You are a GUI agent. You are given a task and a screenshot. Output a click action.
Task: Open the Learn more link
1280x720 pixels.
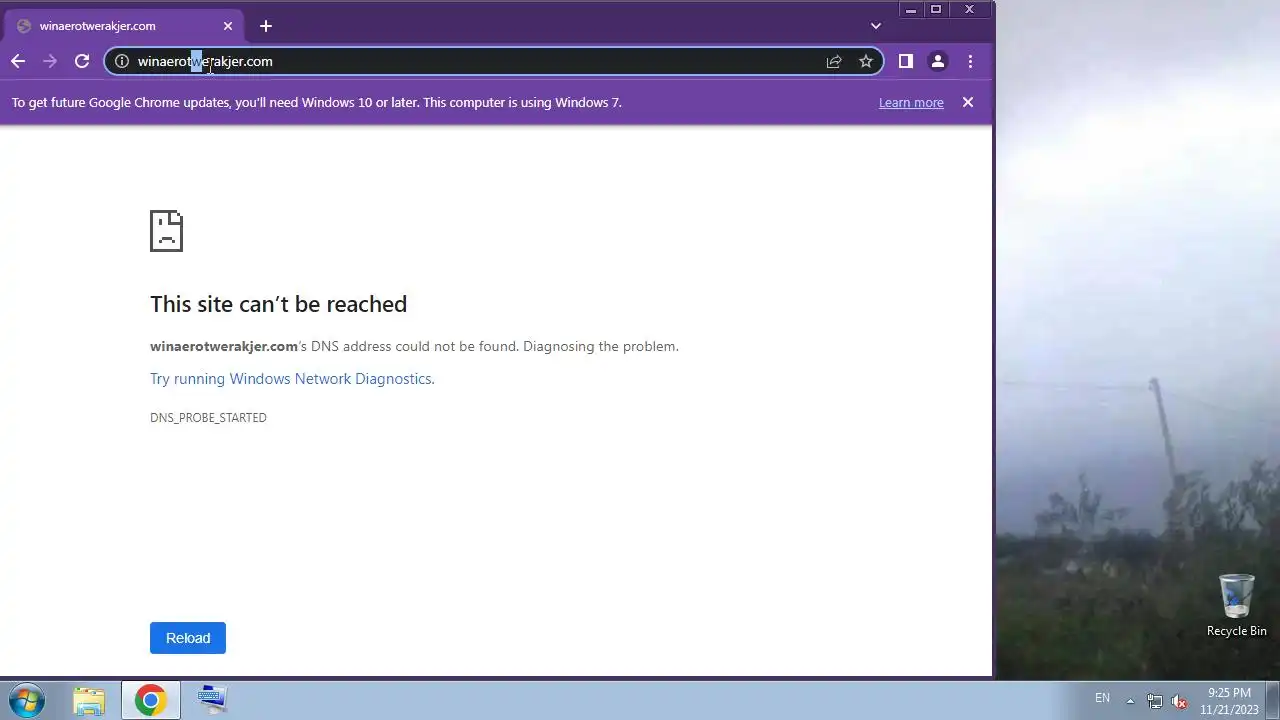coord(911,102)
